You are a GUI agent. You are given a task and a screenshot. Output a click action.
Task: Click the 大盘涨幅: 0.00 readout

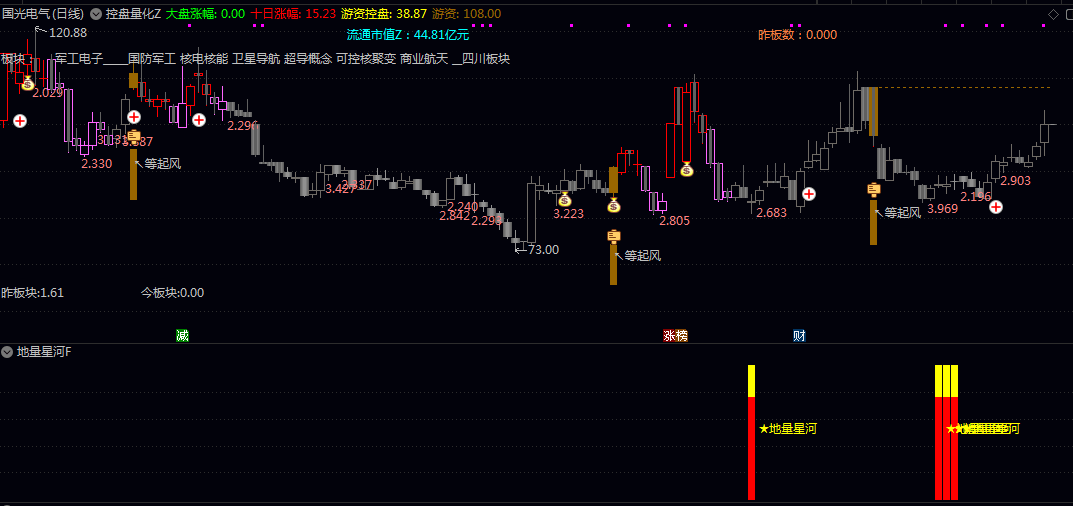205,14
